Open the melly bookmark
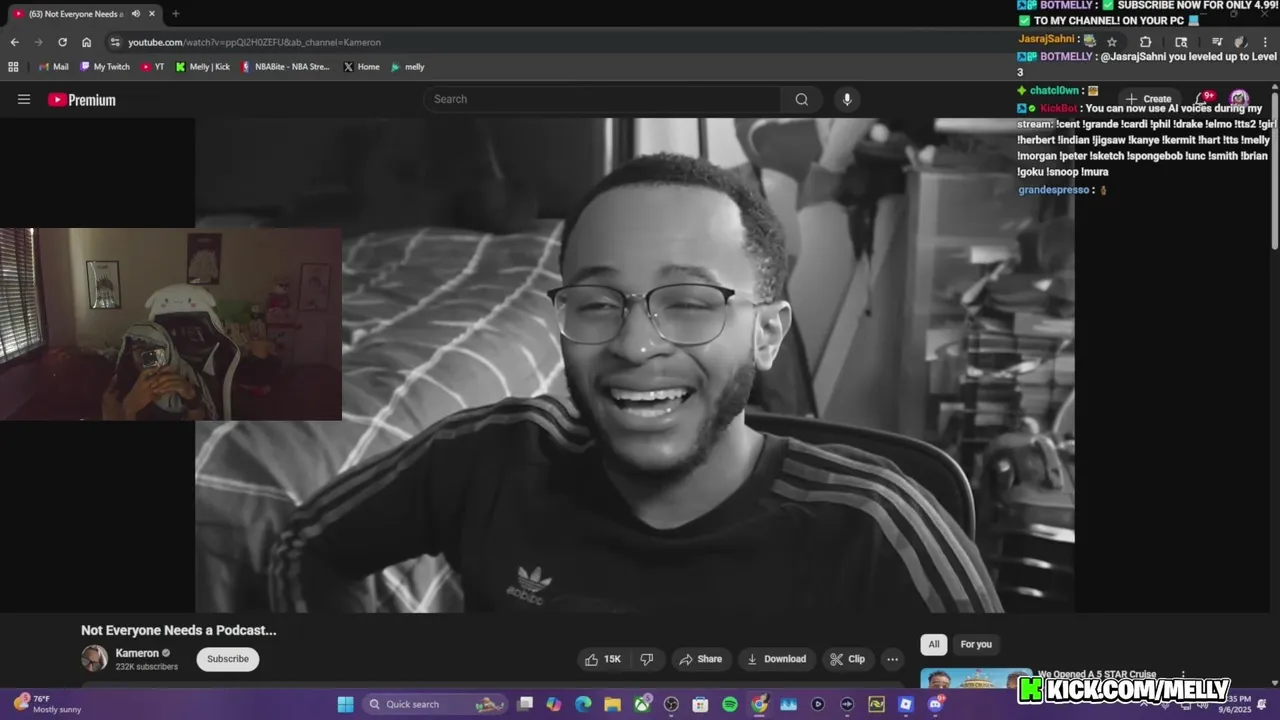1280x720 pixels. click(408, 67)
